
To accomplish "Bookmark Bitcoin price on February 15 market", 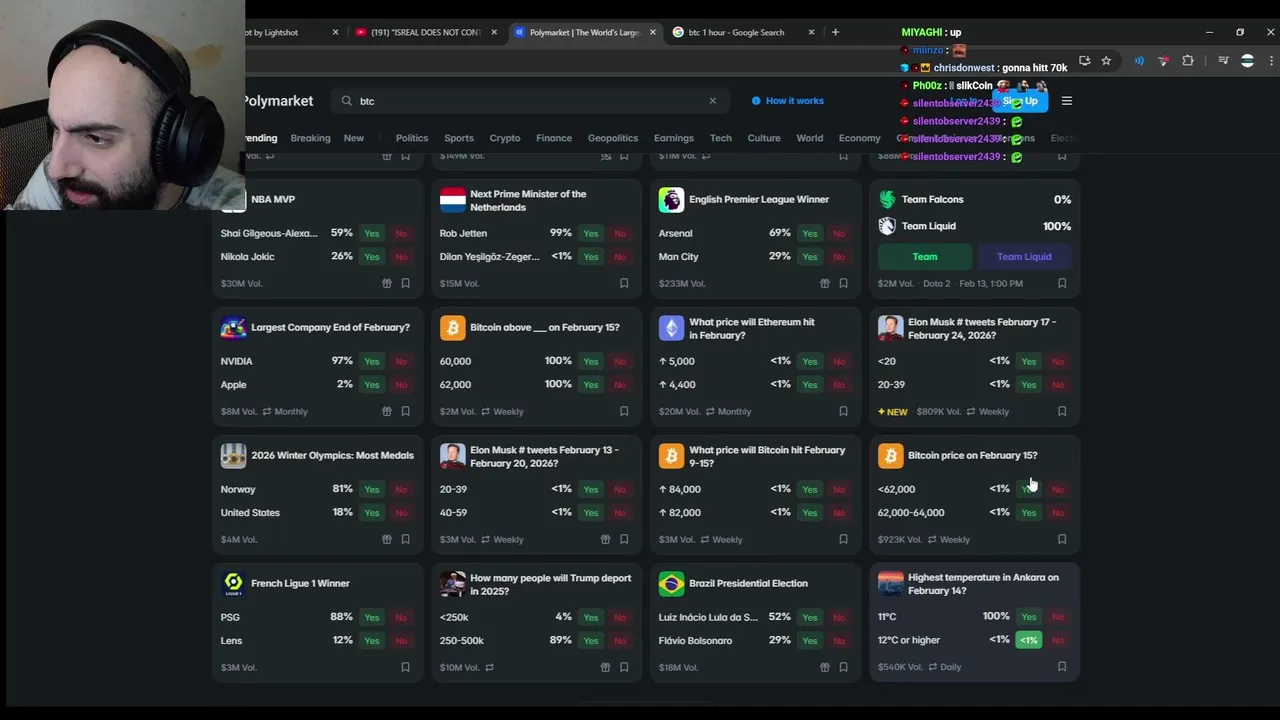I will (x=1062, y=539).
